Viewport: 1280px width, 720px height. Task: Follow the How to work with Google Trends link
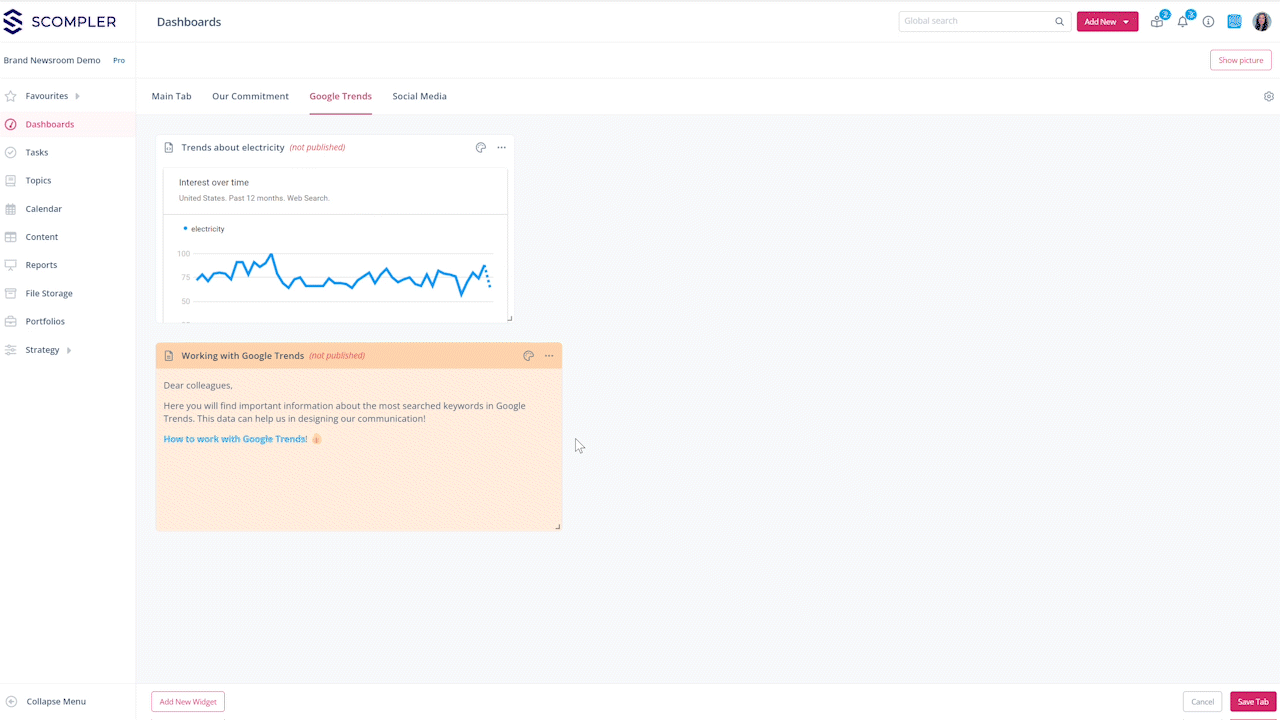[x=235, y=439]
